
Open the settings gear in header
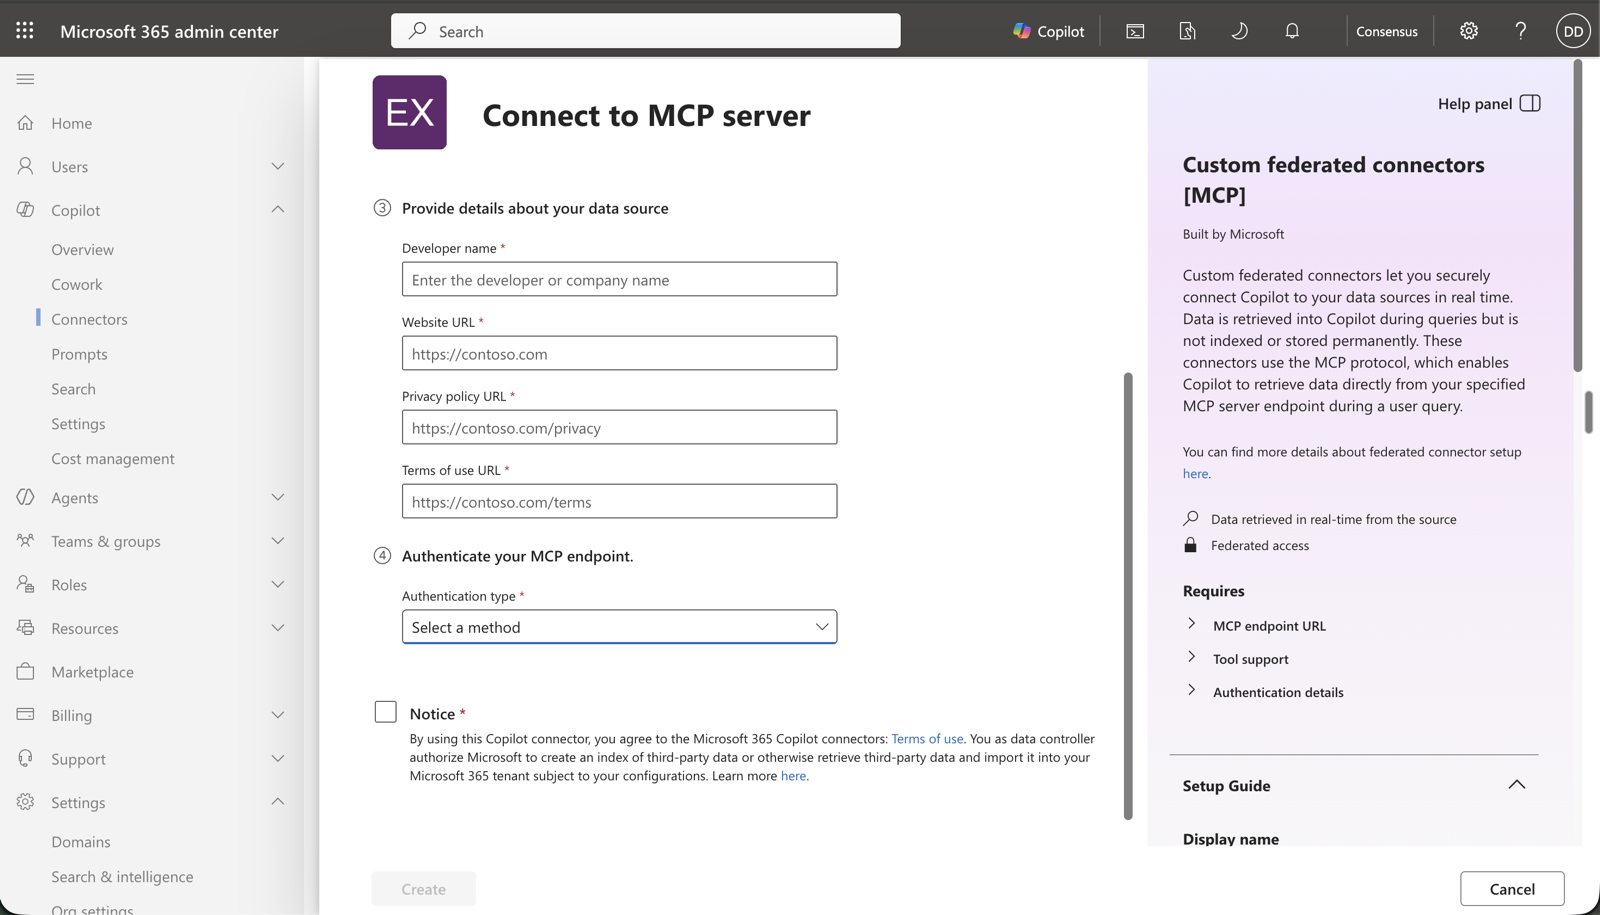tap(1469, 31)
